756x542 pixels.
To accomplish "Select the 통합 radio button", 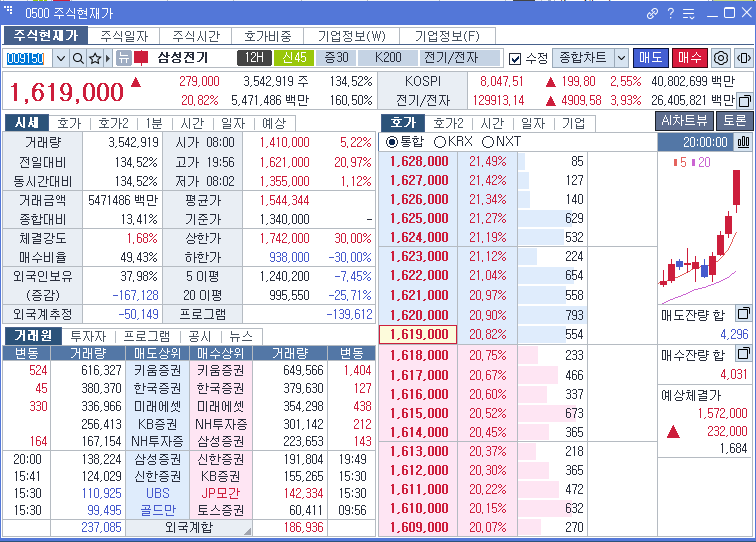I will tap(392, 142).
